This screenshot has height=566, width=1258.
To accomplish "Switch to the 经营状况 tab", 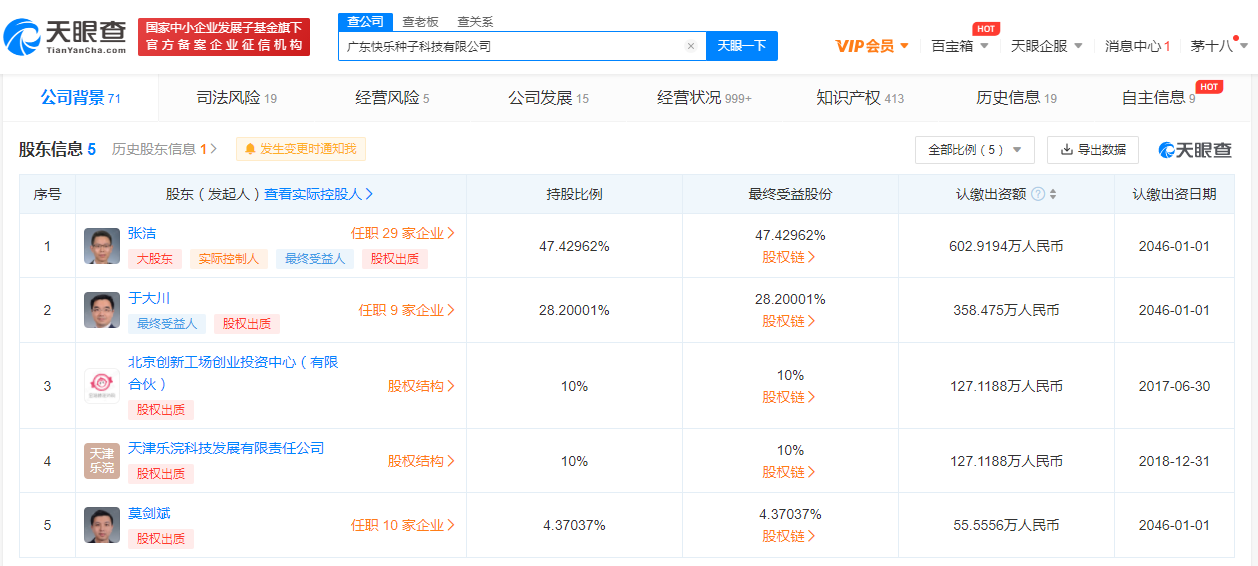I will [704, 98].
